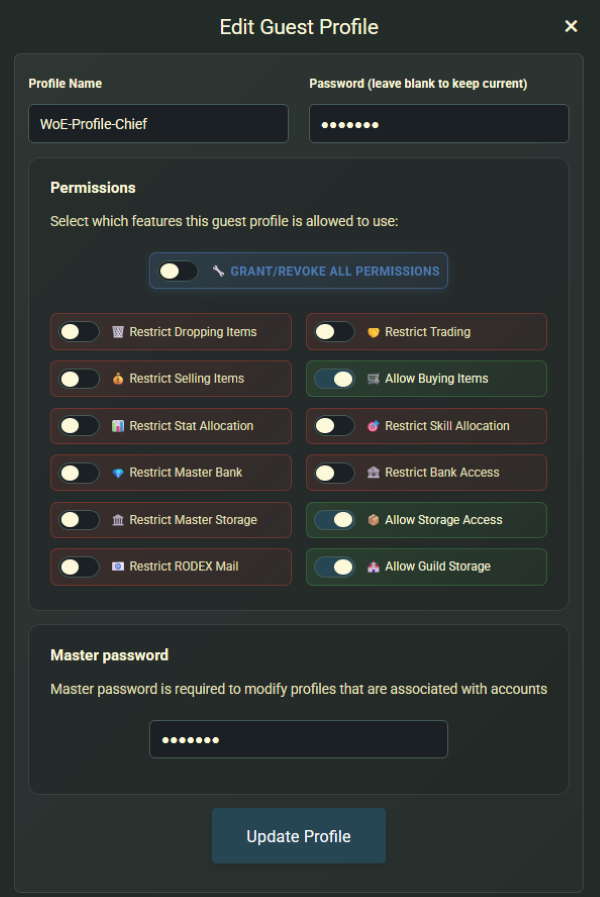Click the wastebasket icon beside Restrict Dropping Items
Viewport: 600px width, 897px height.
click(x=120, y=331)
